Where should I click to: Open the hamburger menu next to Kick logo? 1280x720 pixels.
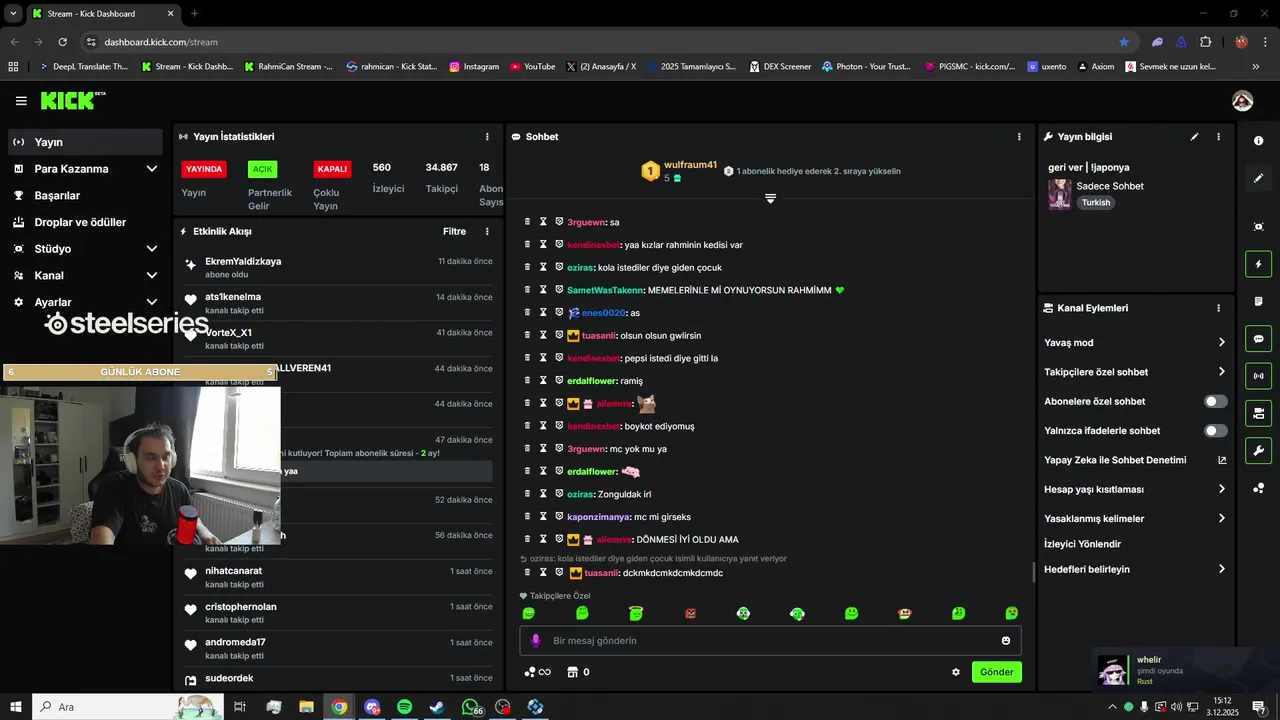pyautogui.click(x=21, y=101)
